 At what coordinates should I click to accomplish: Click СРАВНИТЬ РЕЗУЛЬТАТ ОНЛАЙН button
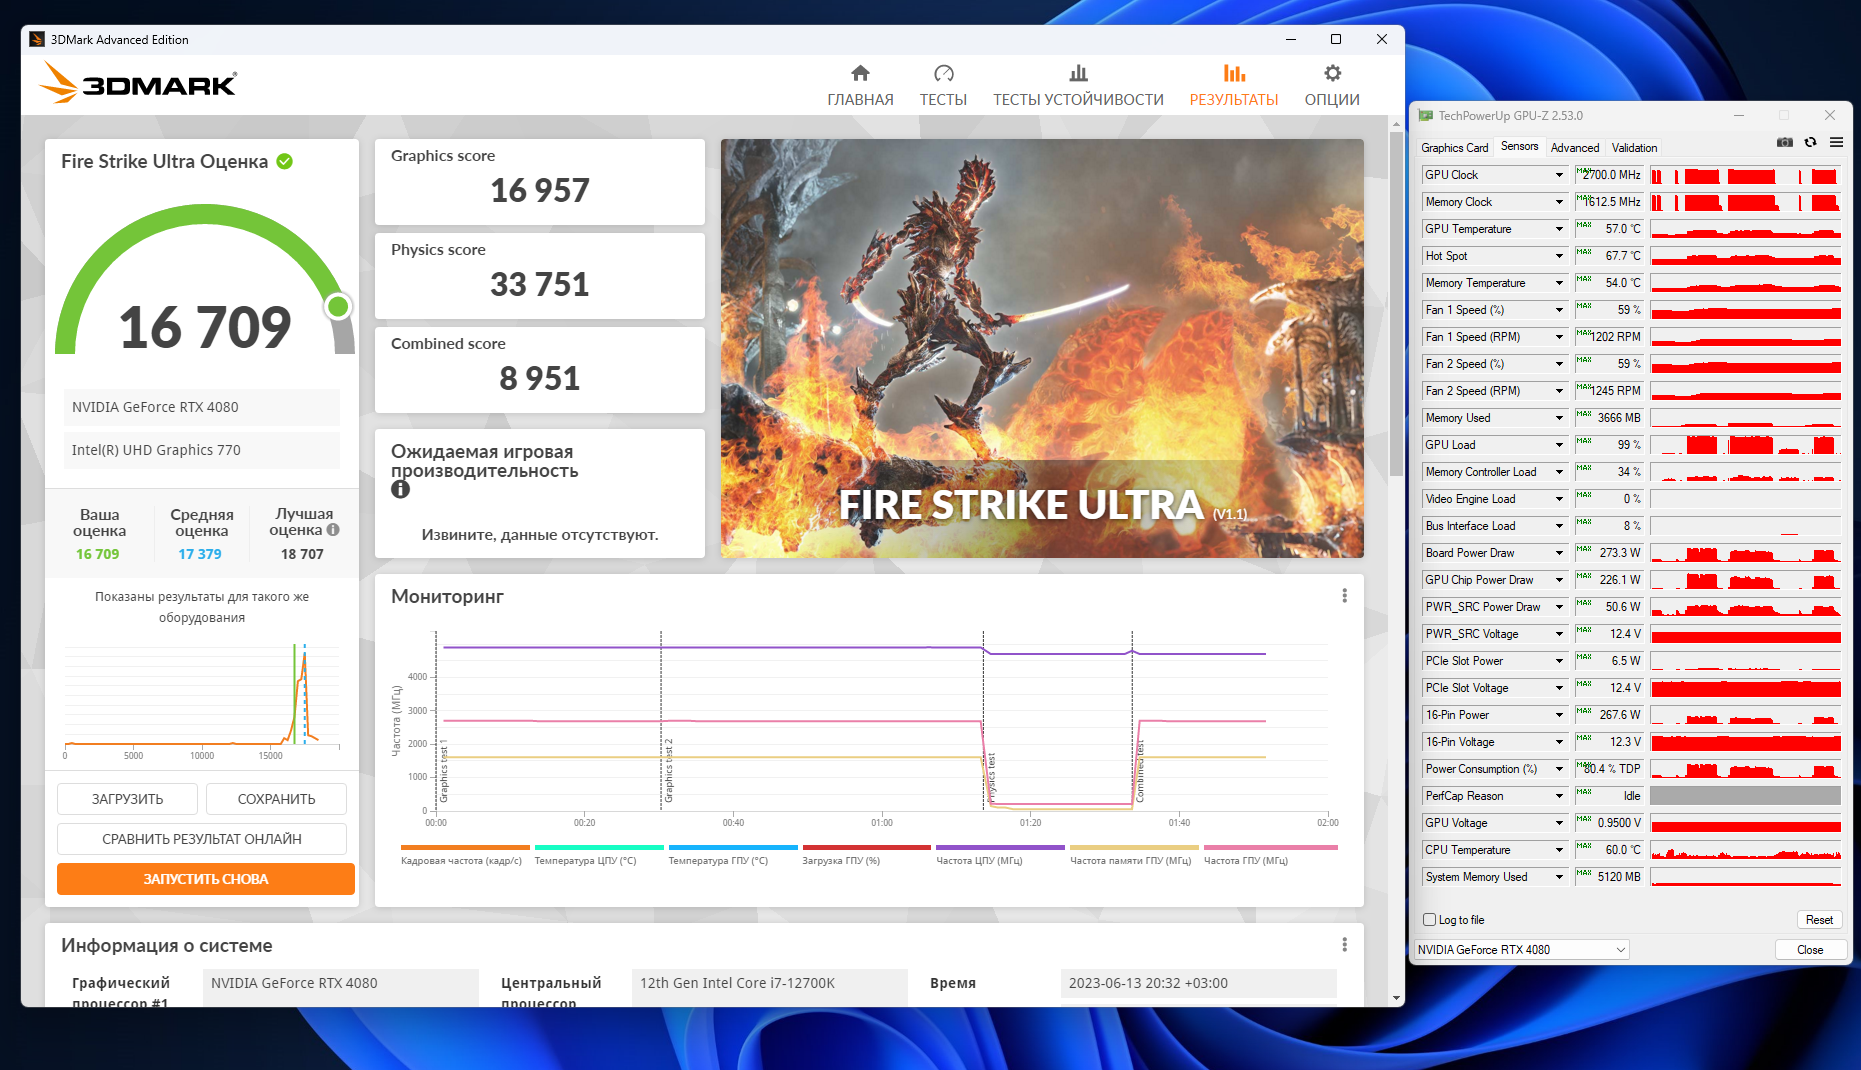[x=202, y=839]
